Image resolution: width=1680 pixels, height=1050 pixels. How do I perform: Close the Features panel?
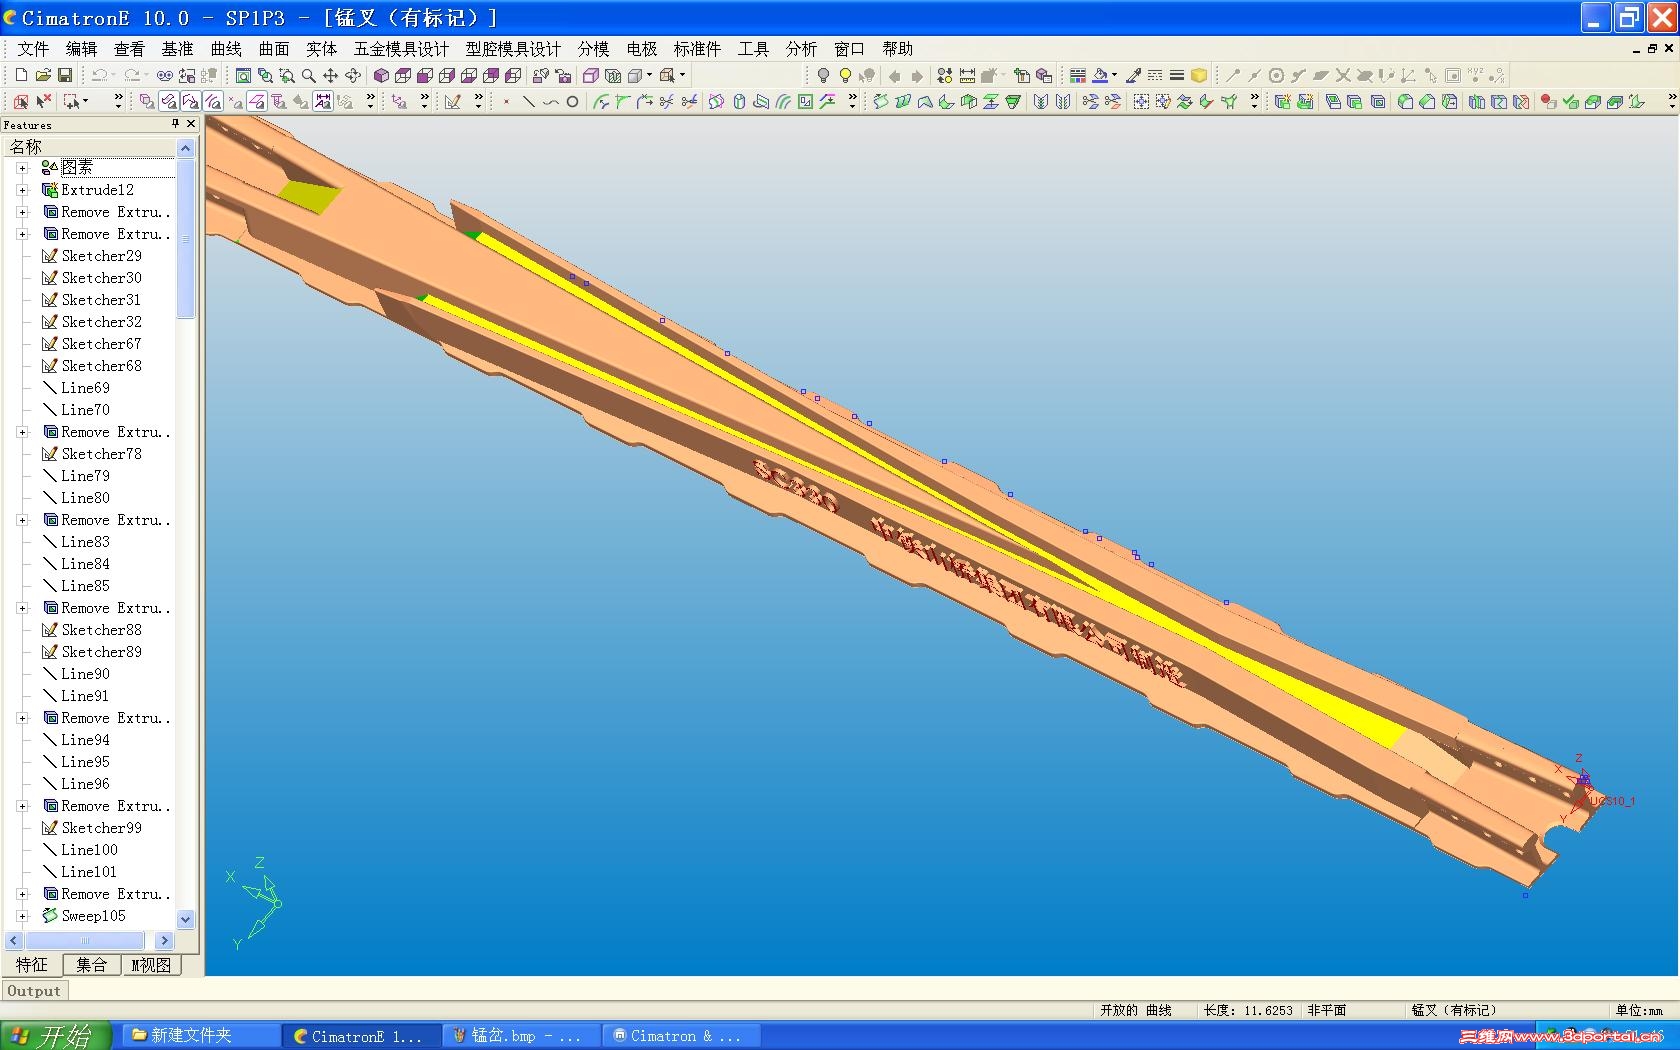click(x=191, y=124)
